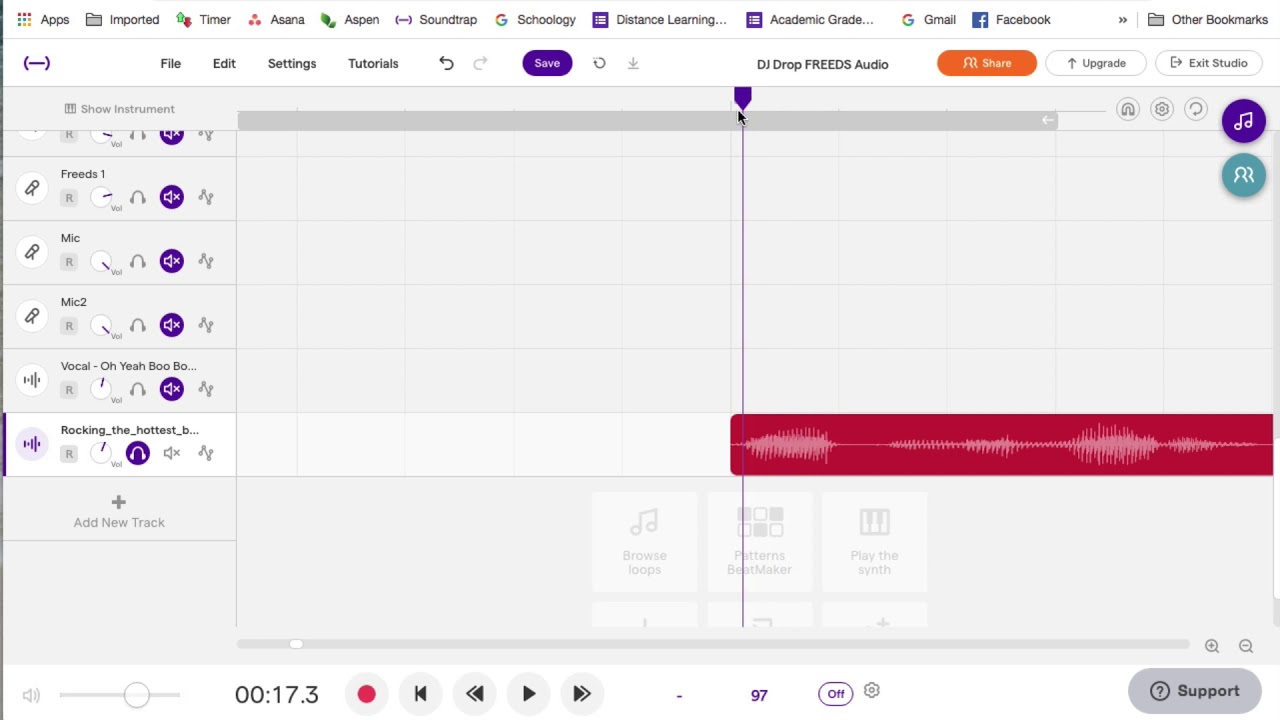Zoom out on the timeline
Image resolution: width=1280 pixels, height=720 pixels.
tap(1246, 646)
